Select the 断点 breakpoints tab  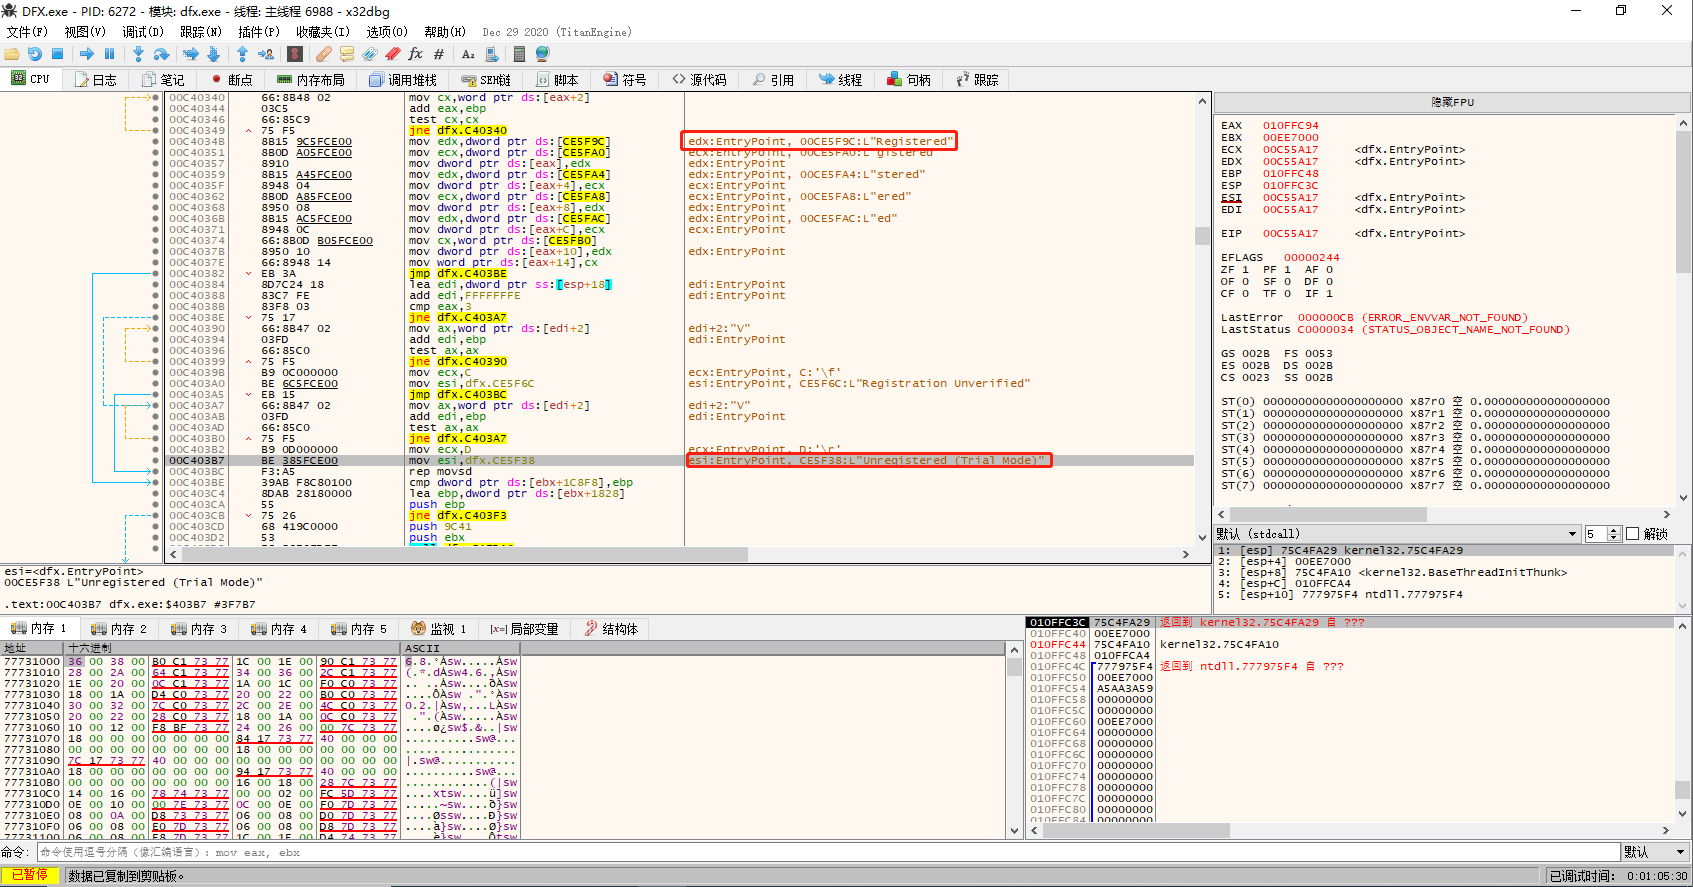(231, 80)
